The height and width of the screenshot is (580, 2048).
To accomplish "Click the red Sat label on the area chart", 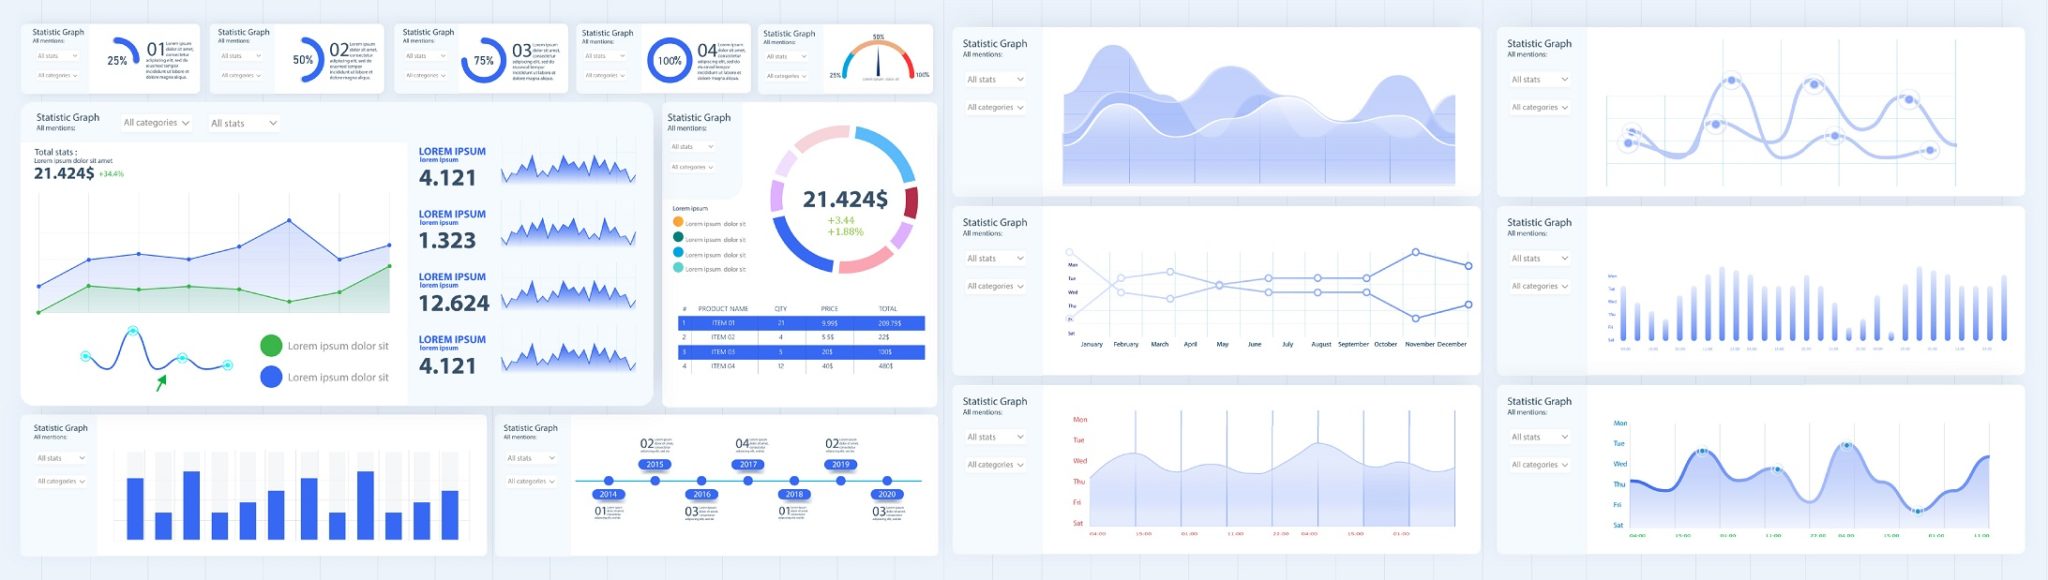I will 1078,523.
